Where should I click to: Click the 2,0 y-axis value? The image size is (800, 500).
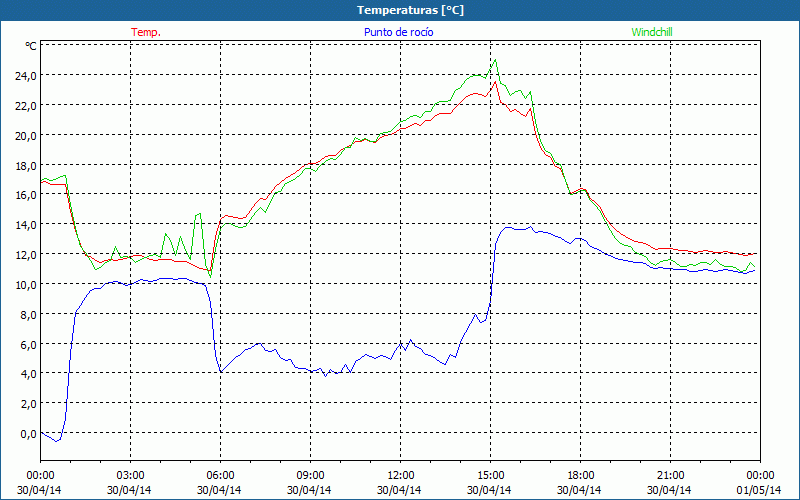point(28,404)
